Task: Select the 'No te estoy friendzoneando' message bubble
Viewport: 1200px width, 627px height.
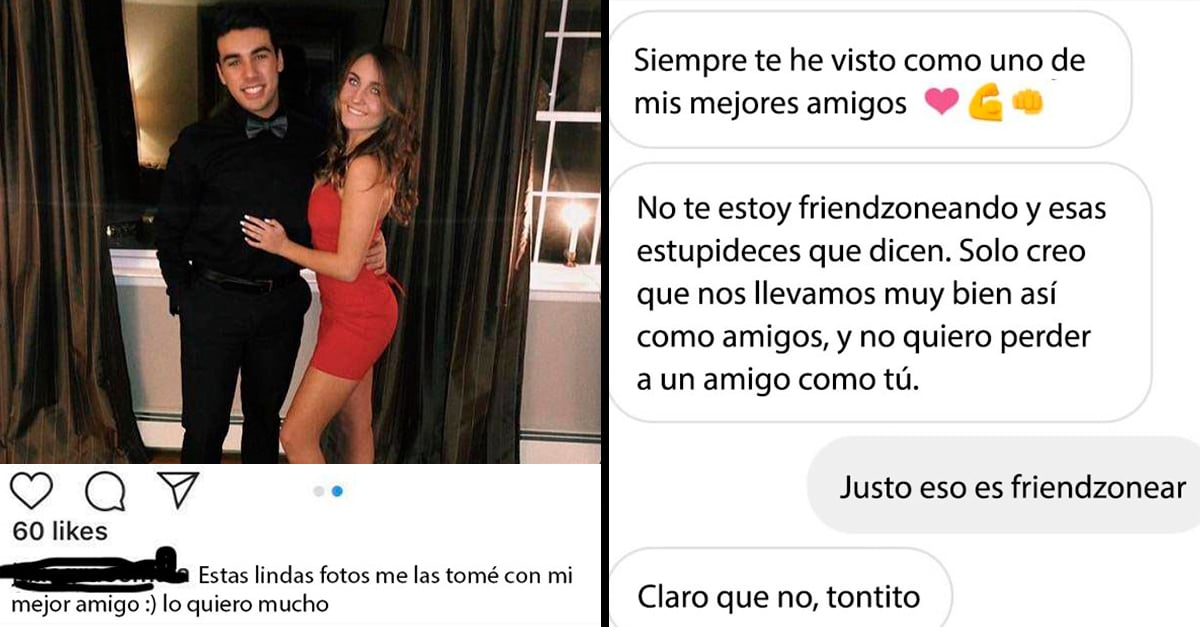Action: [879, 294]
